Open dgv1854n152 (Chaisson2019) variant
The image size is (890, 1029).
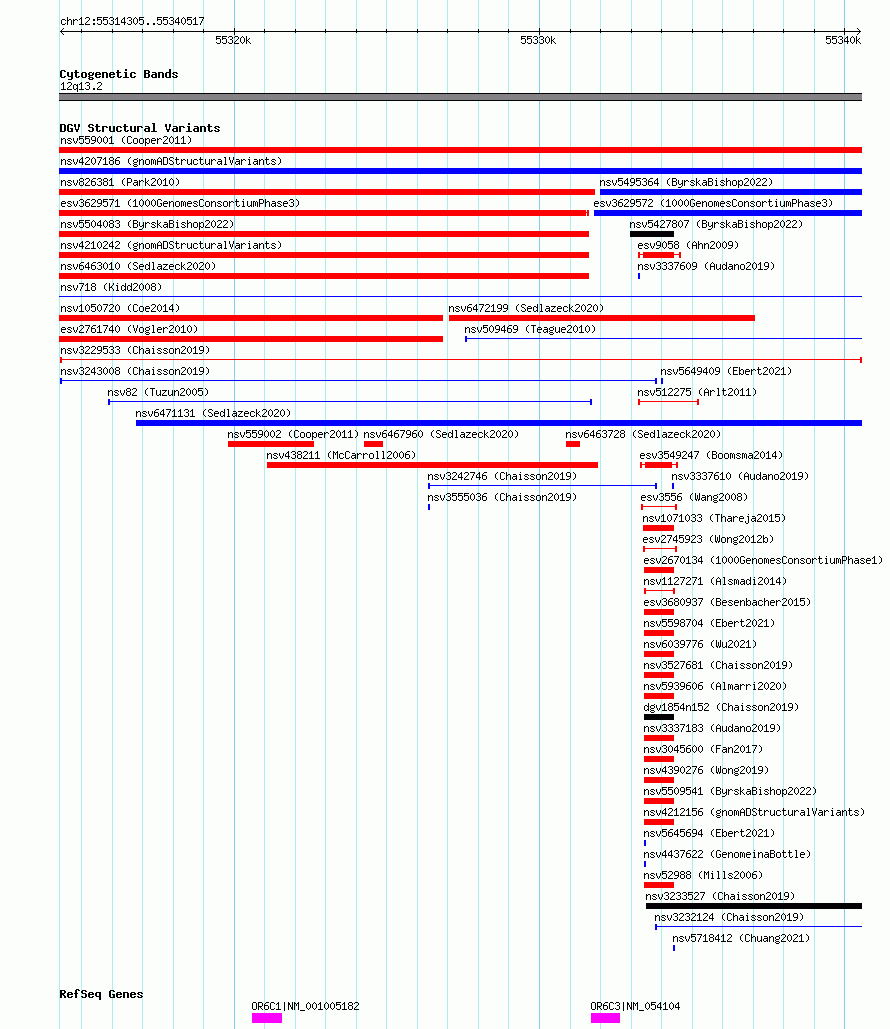721,707
